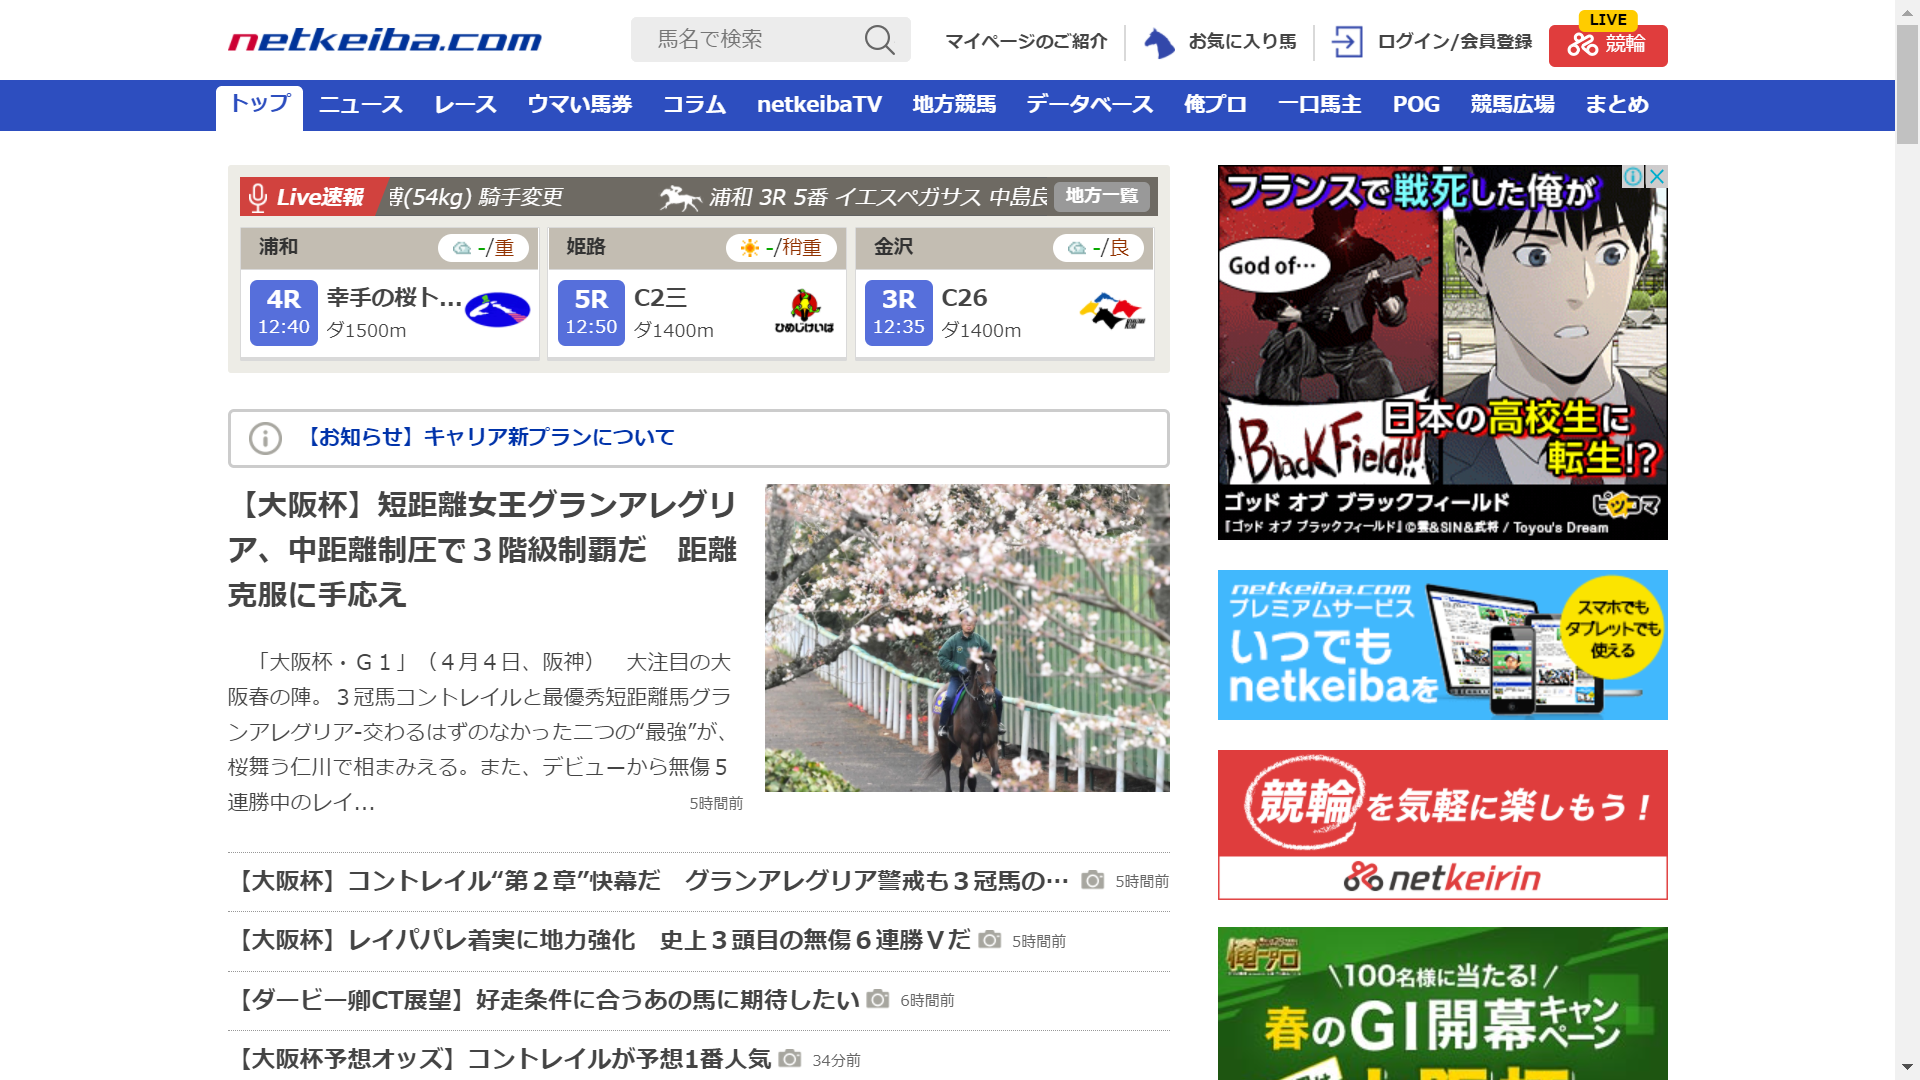The width and height of the screenshot is (1920, 1080).
Task: Open the netkeibaTV menu item
Action: [819, 105]
